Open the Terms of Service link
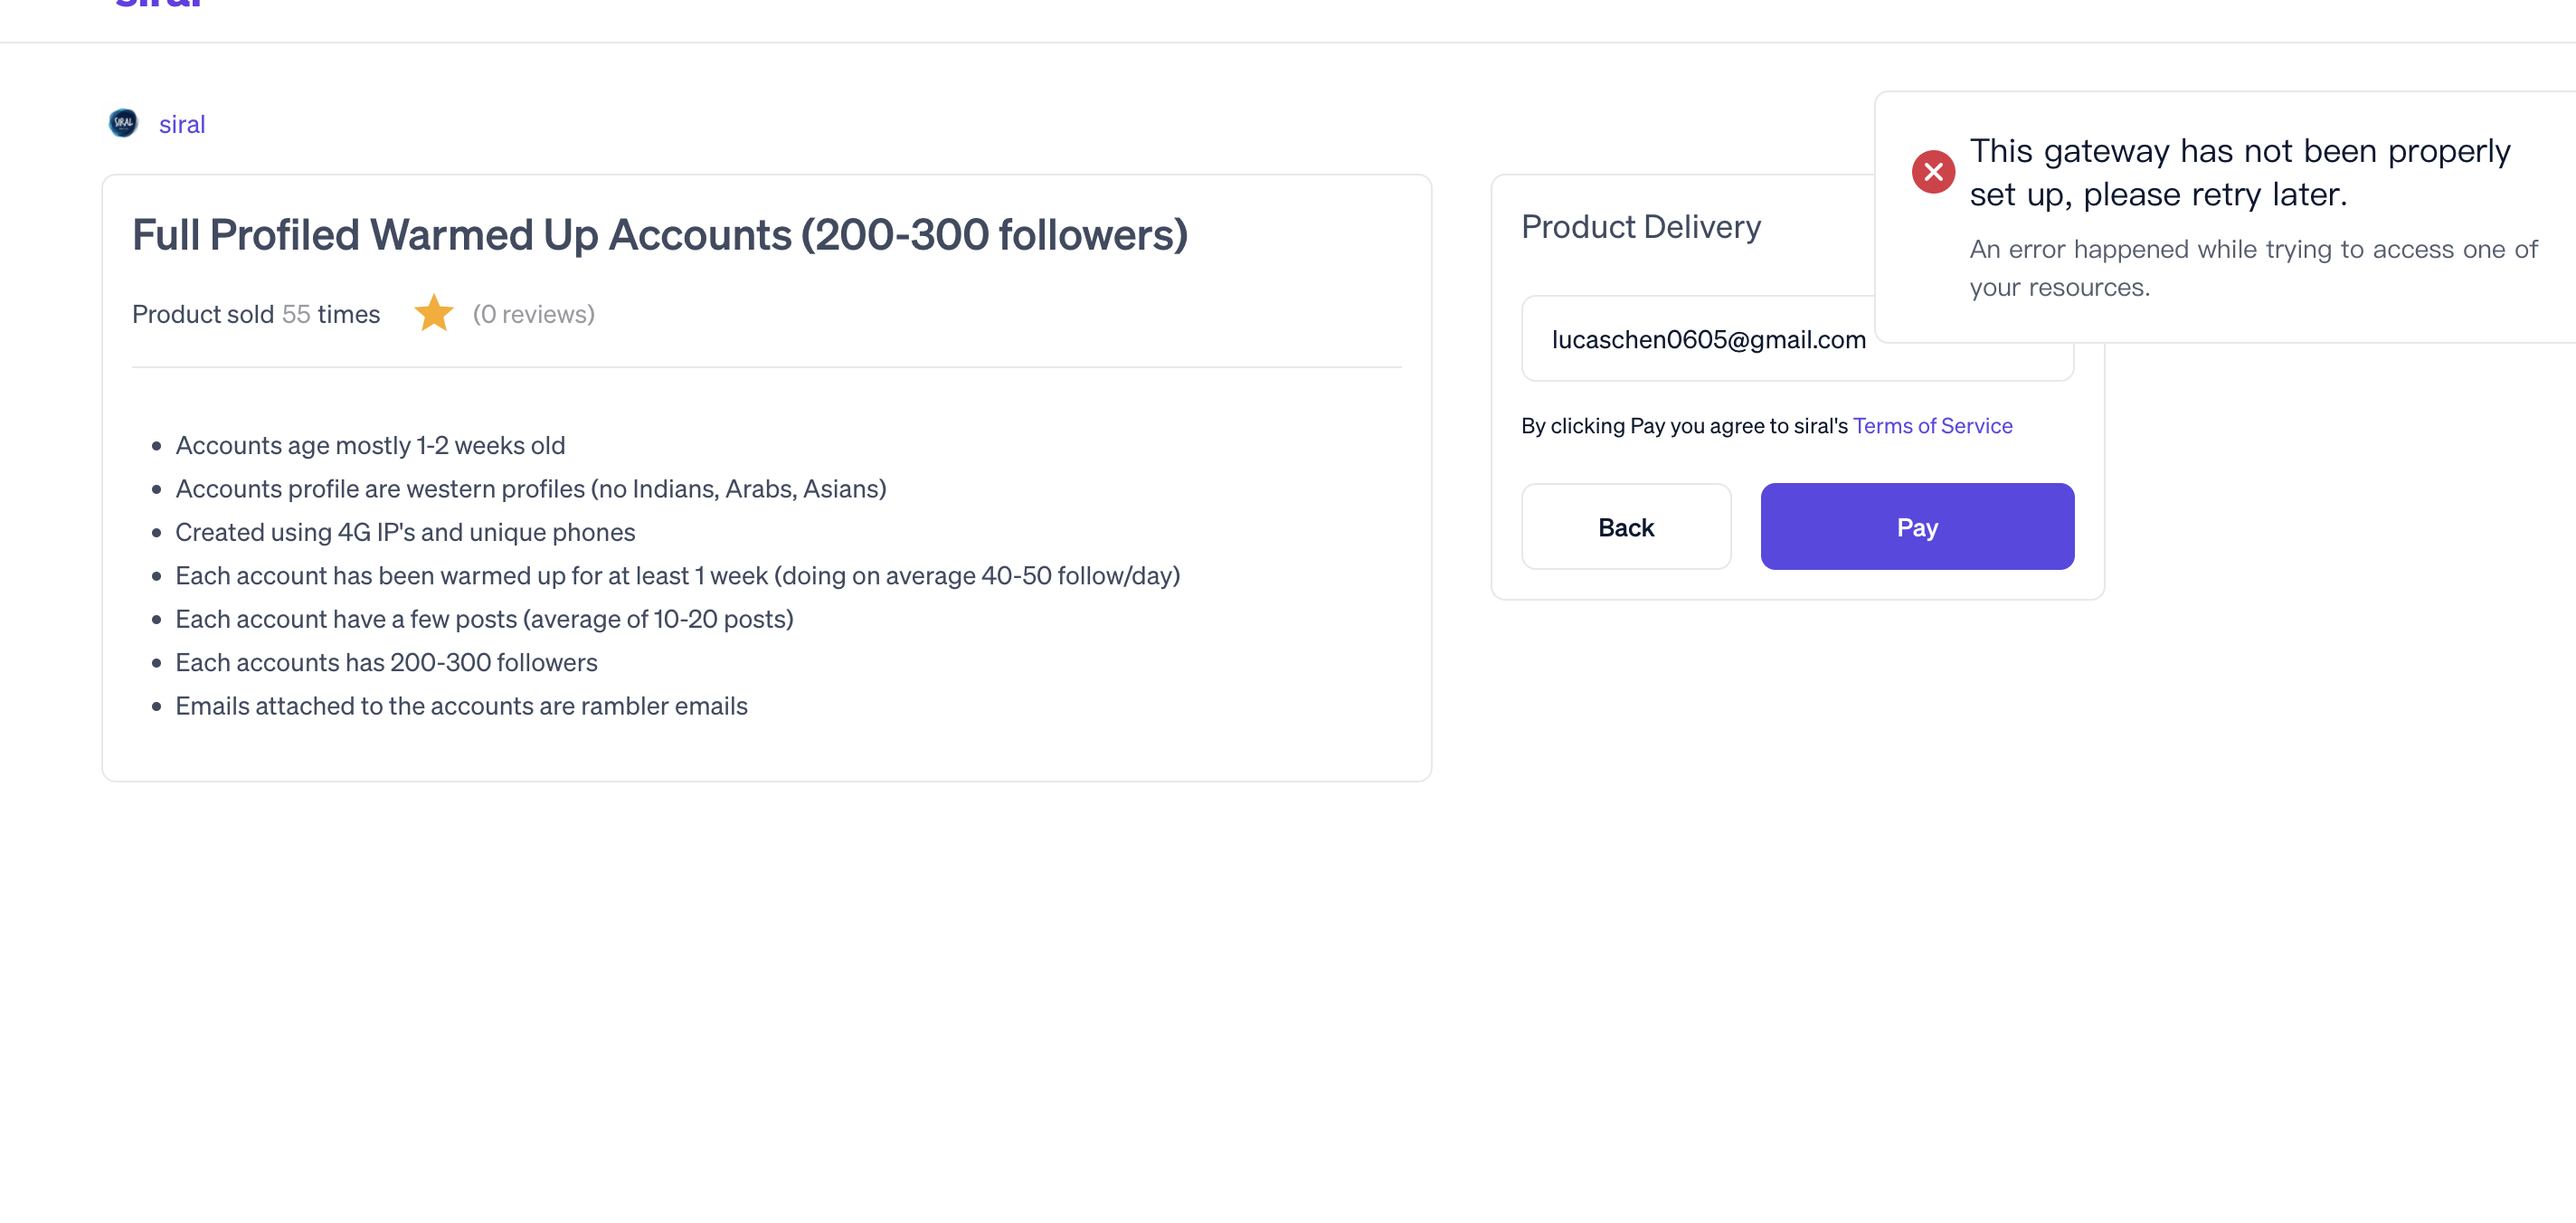Viewport: 2576px width, 1223px height. pos(1932,426)
